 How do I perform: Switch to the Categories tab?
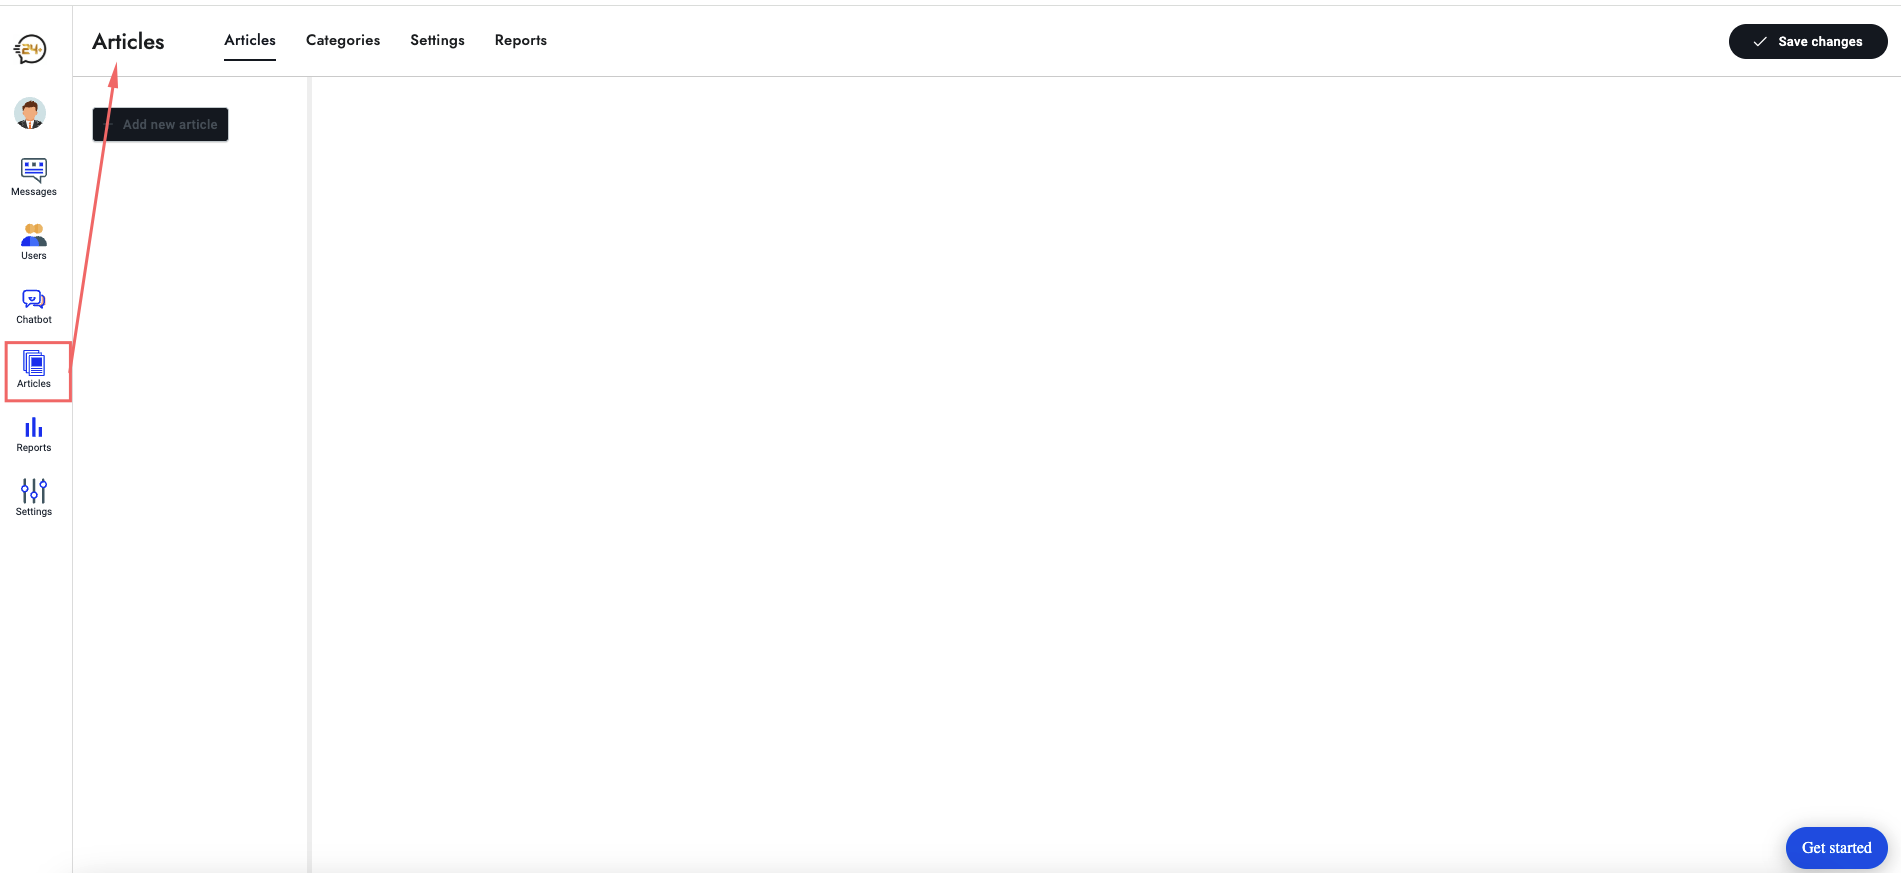point(343,40)
